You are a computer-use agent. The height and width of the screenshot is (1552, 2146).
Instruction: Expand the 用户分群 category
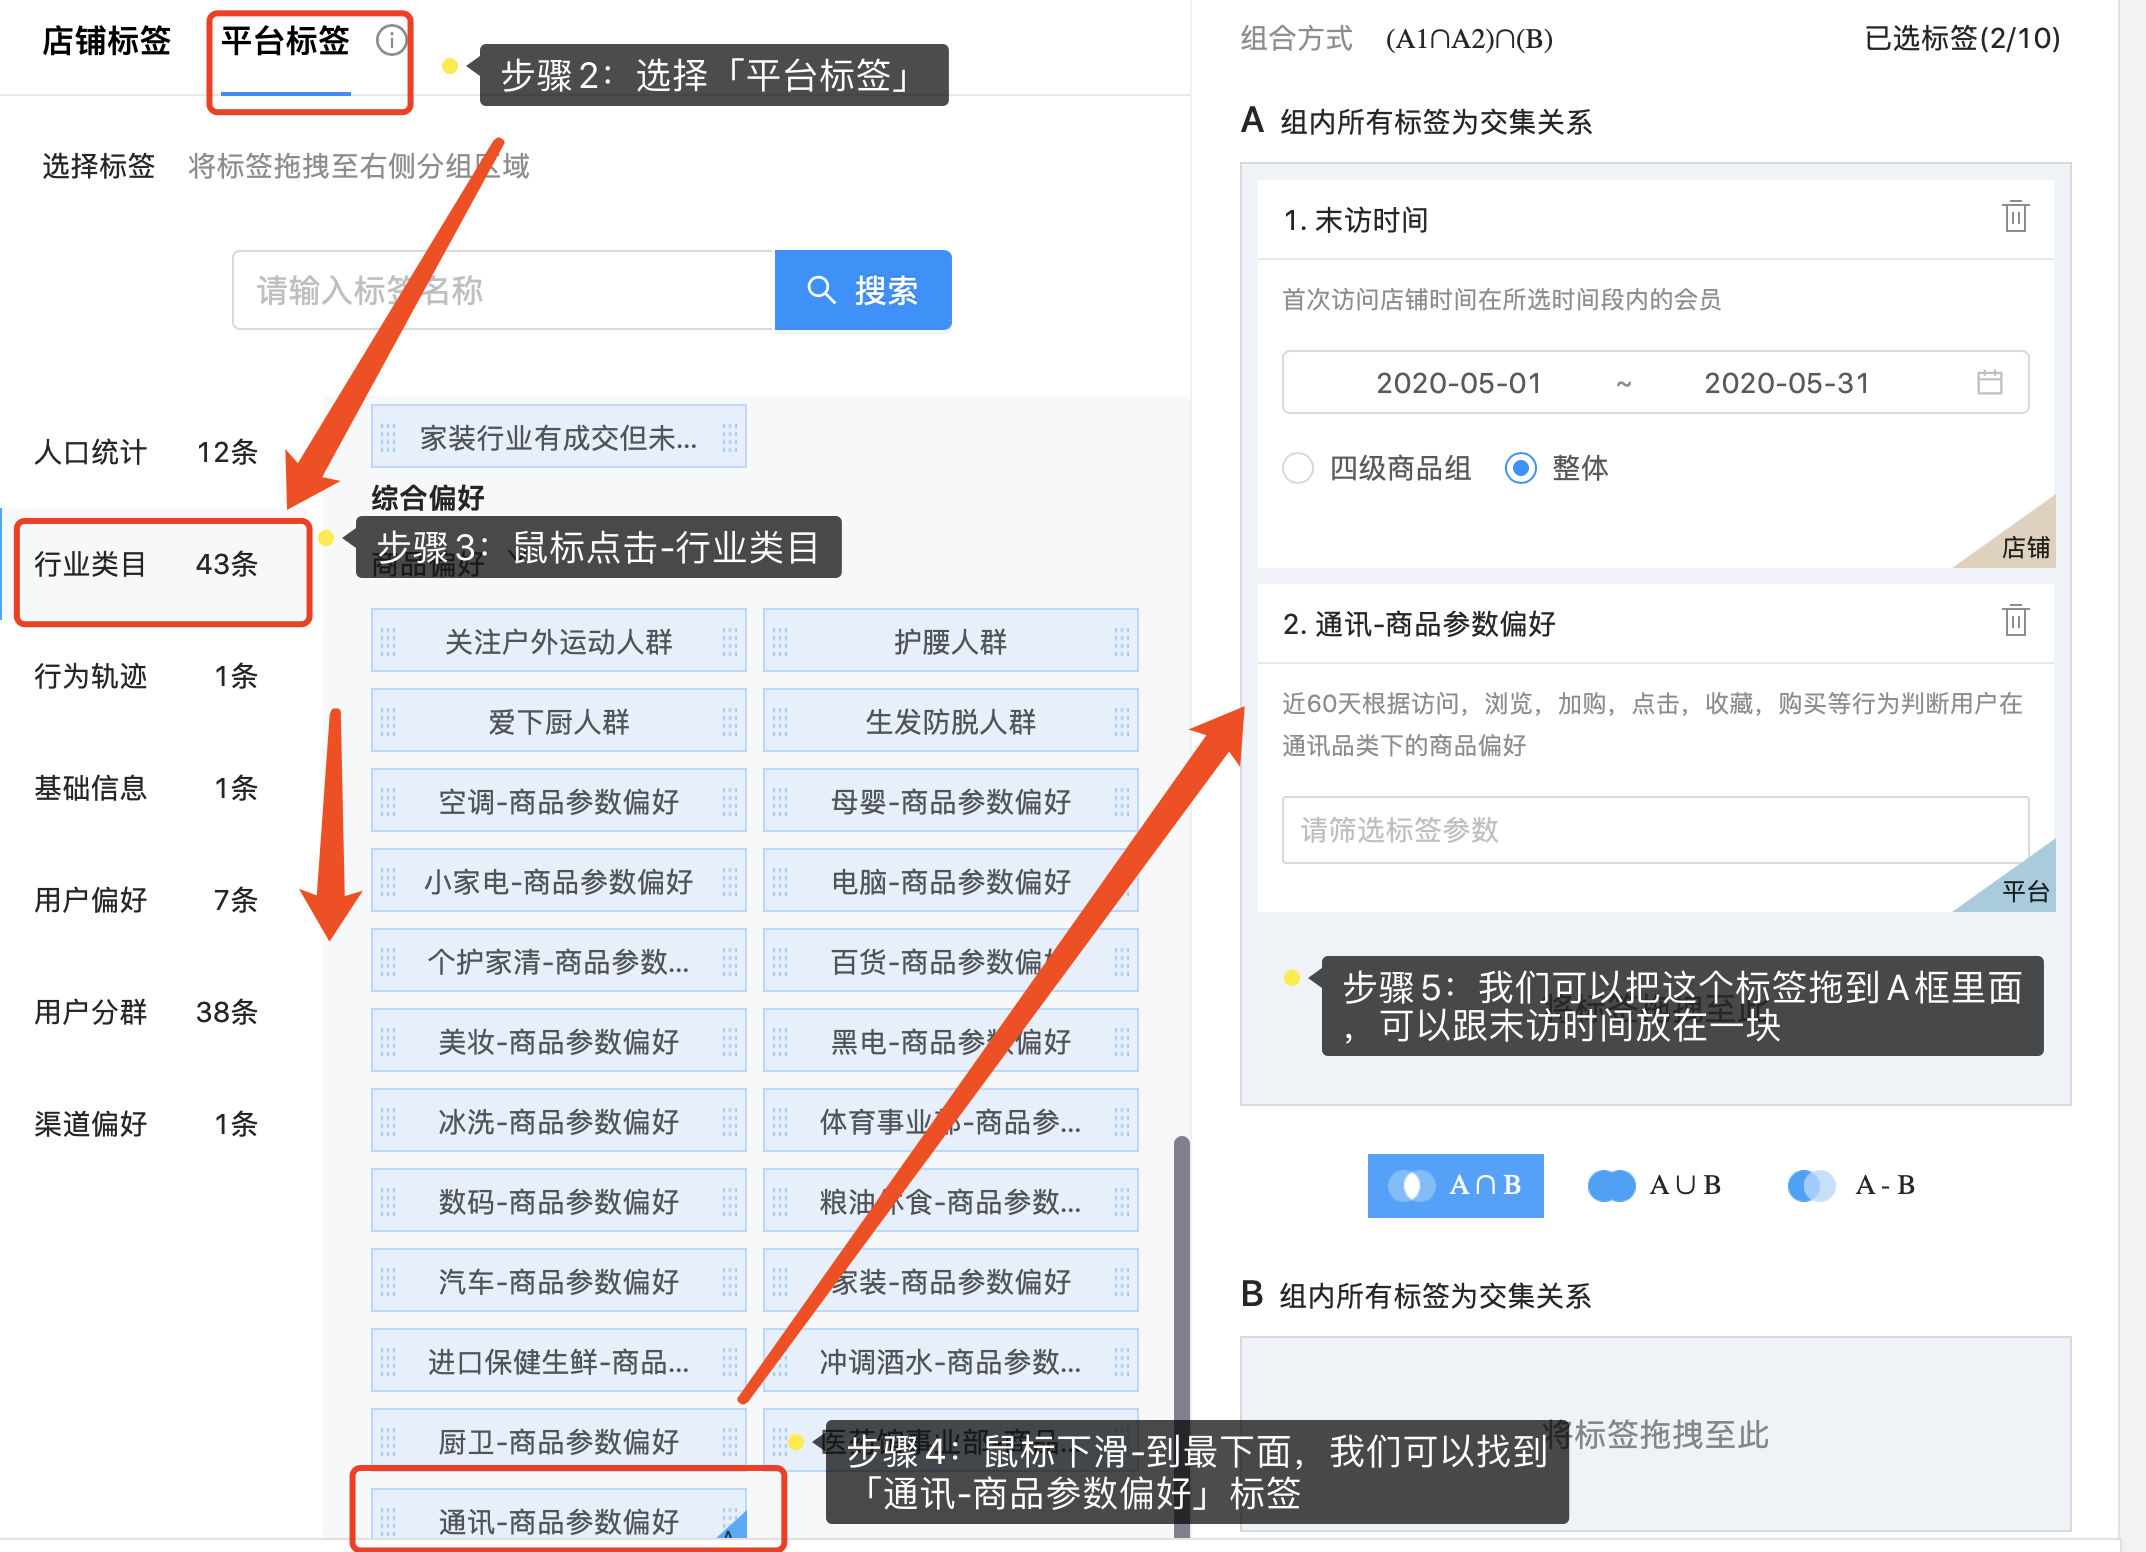coord(146,1012)
